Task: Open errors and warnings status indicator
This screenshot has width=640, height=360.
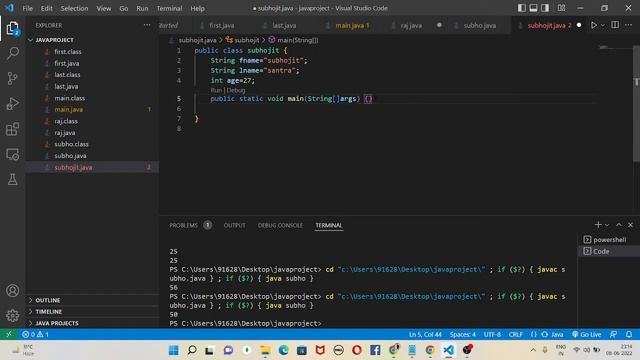Action: click(36, 334)
